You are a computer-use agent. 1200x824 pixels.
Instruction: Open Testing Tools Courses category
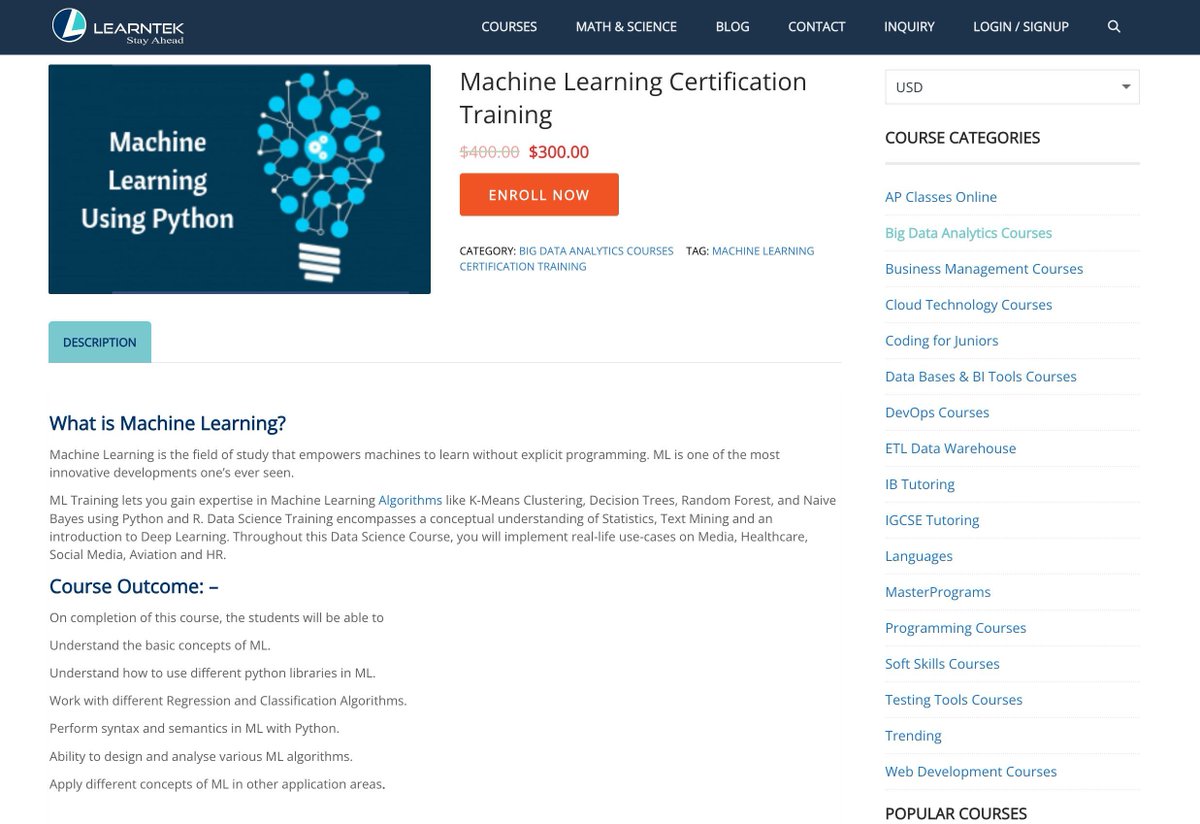[954, 701]
